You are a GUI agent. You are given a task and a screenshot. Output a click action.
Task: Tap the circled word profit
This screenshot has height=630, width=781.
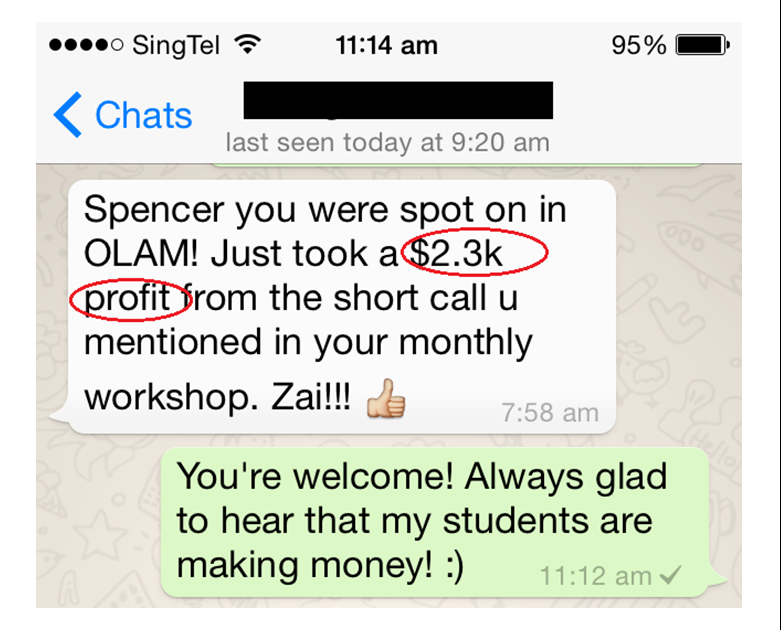(x=127, y=299)
